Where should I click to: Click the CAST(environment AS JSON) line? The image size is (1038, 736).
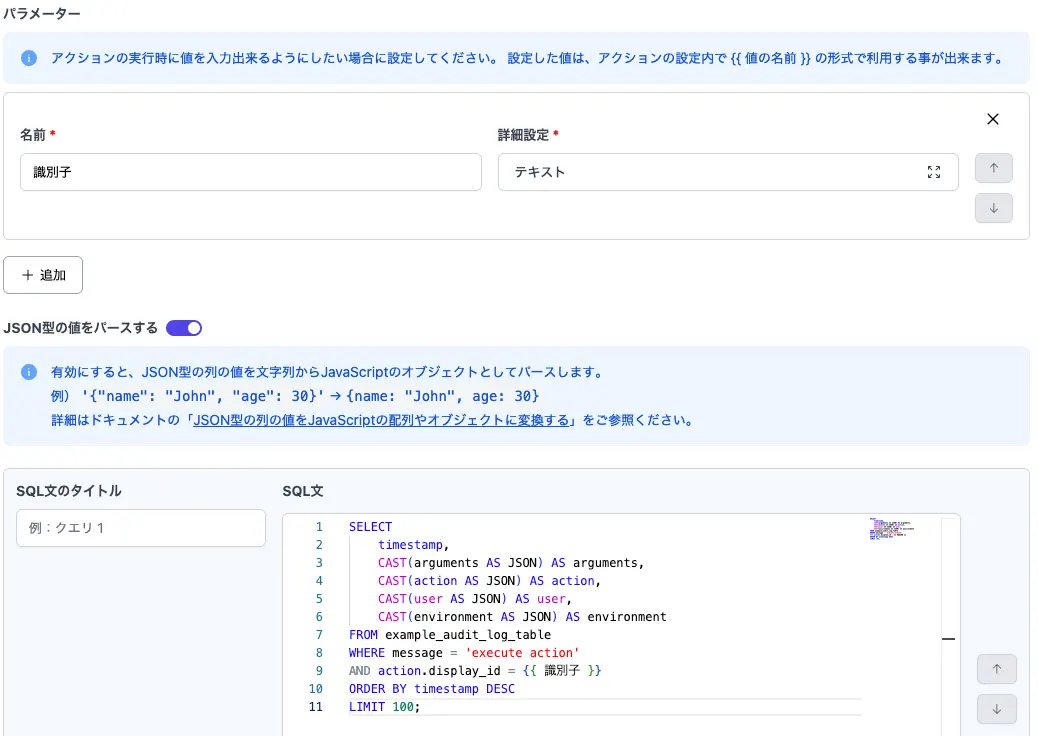pyautogui.click(x=522, y=616)
